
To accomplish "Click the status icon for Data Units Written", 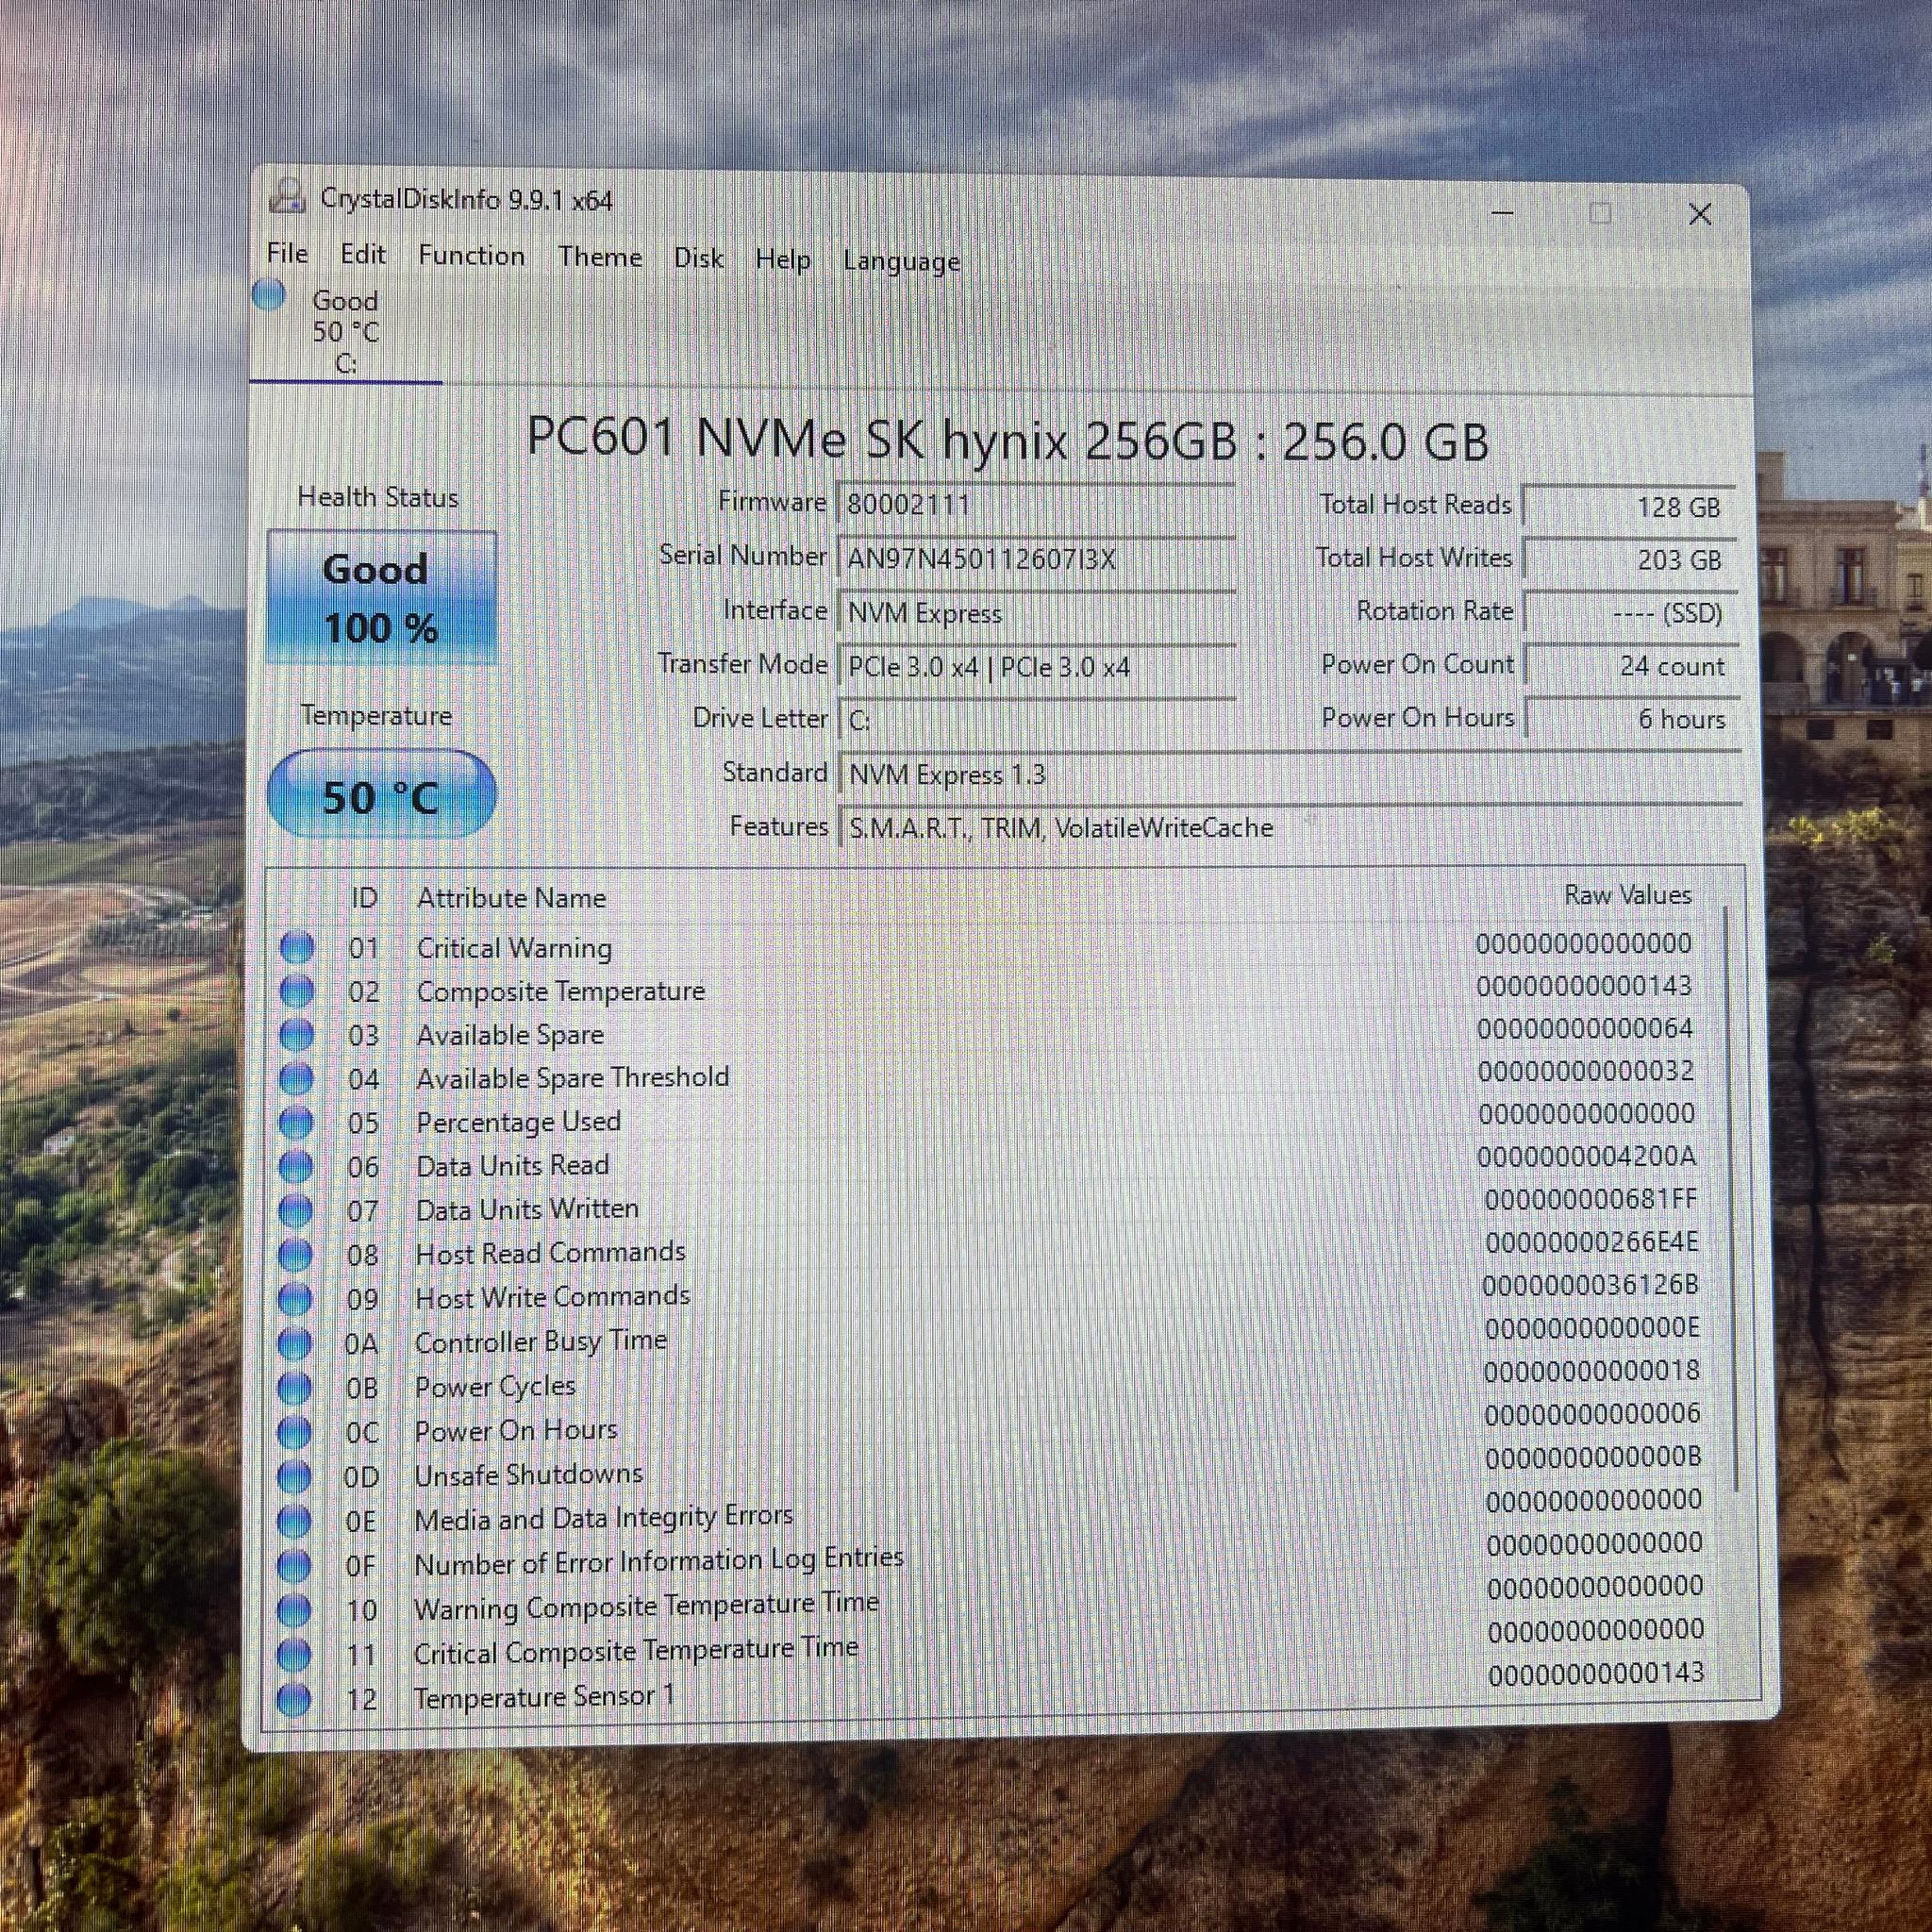I will click(295, 1210).
